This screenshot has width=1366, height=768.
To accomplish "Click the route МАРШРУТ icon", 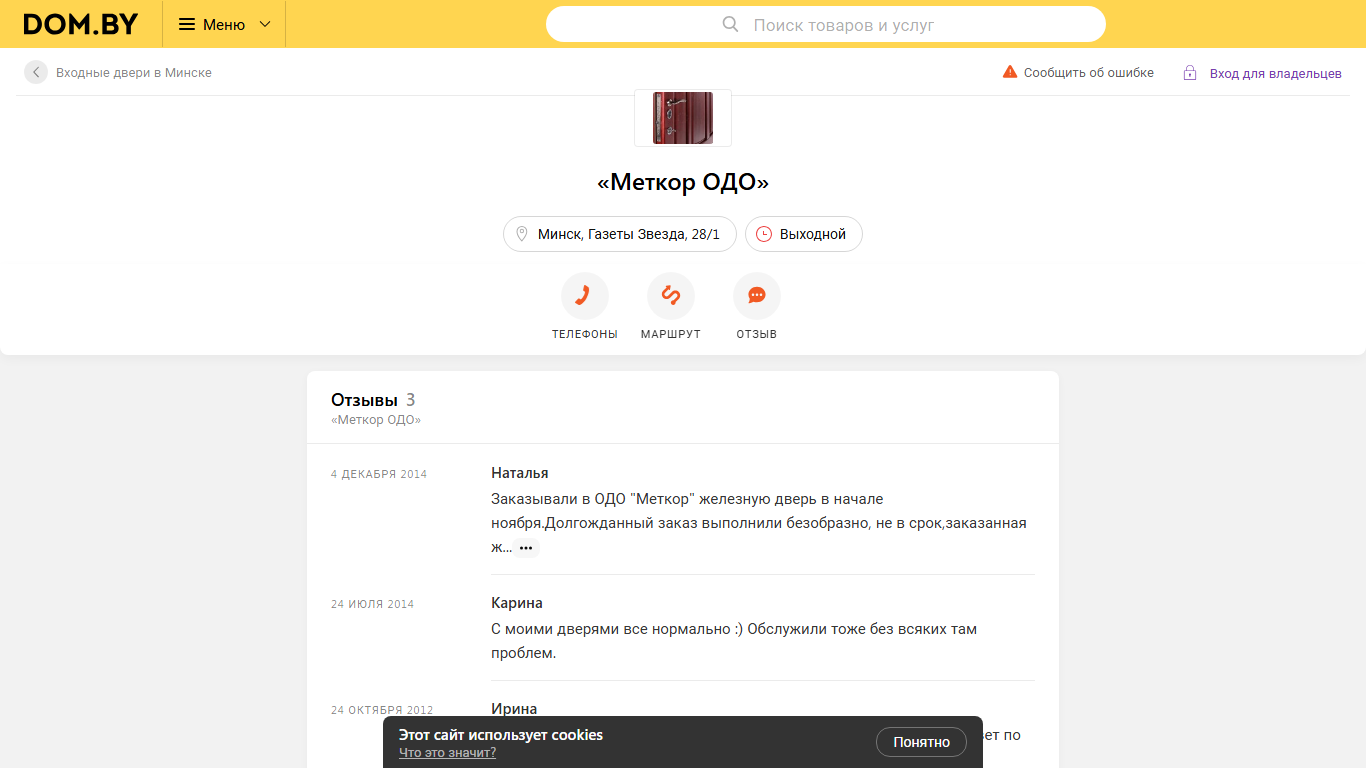I will point(671,296).
